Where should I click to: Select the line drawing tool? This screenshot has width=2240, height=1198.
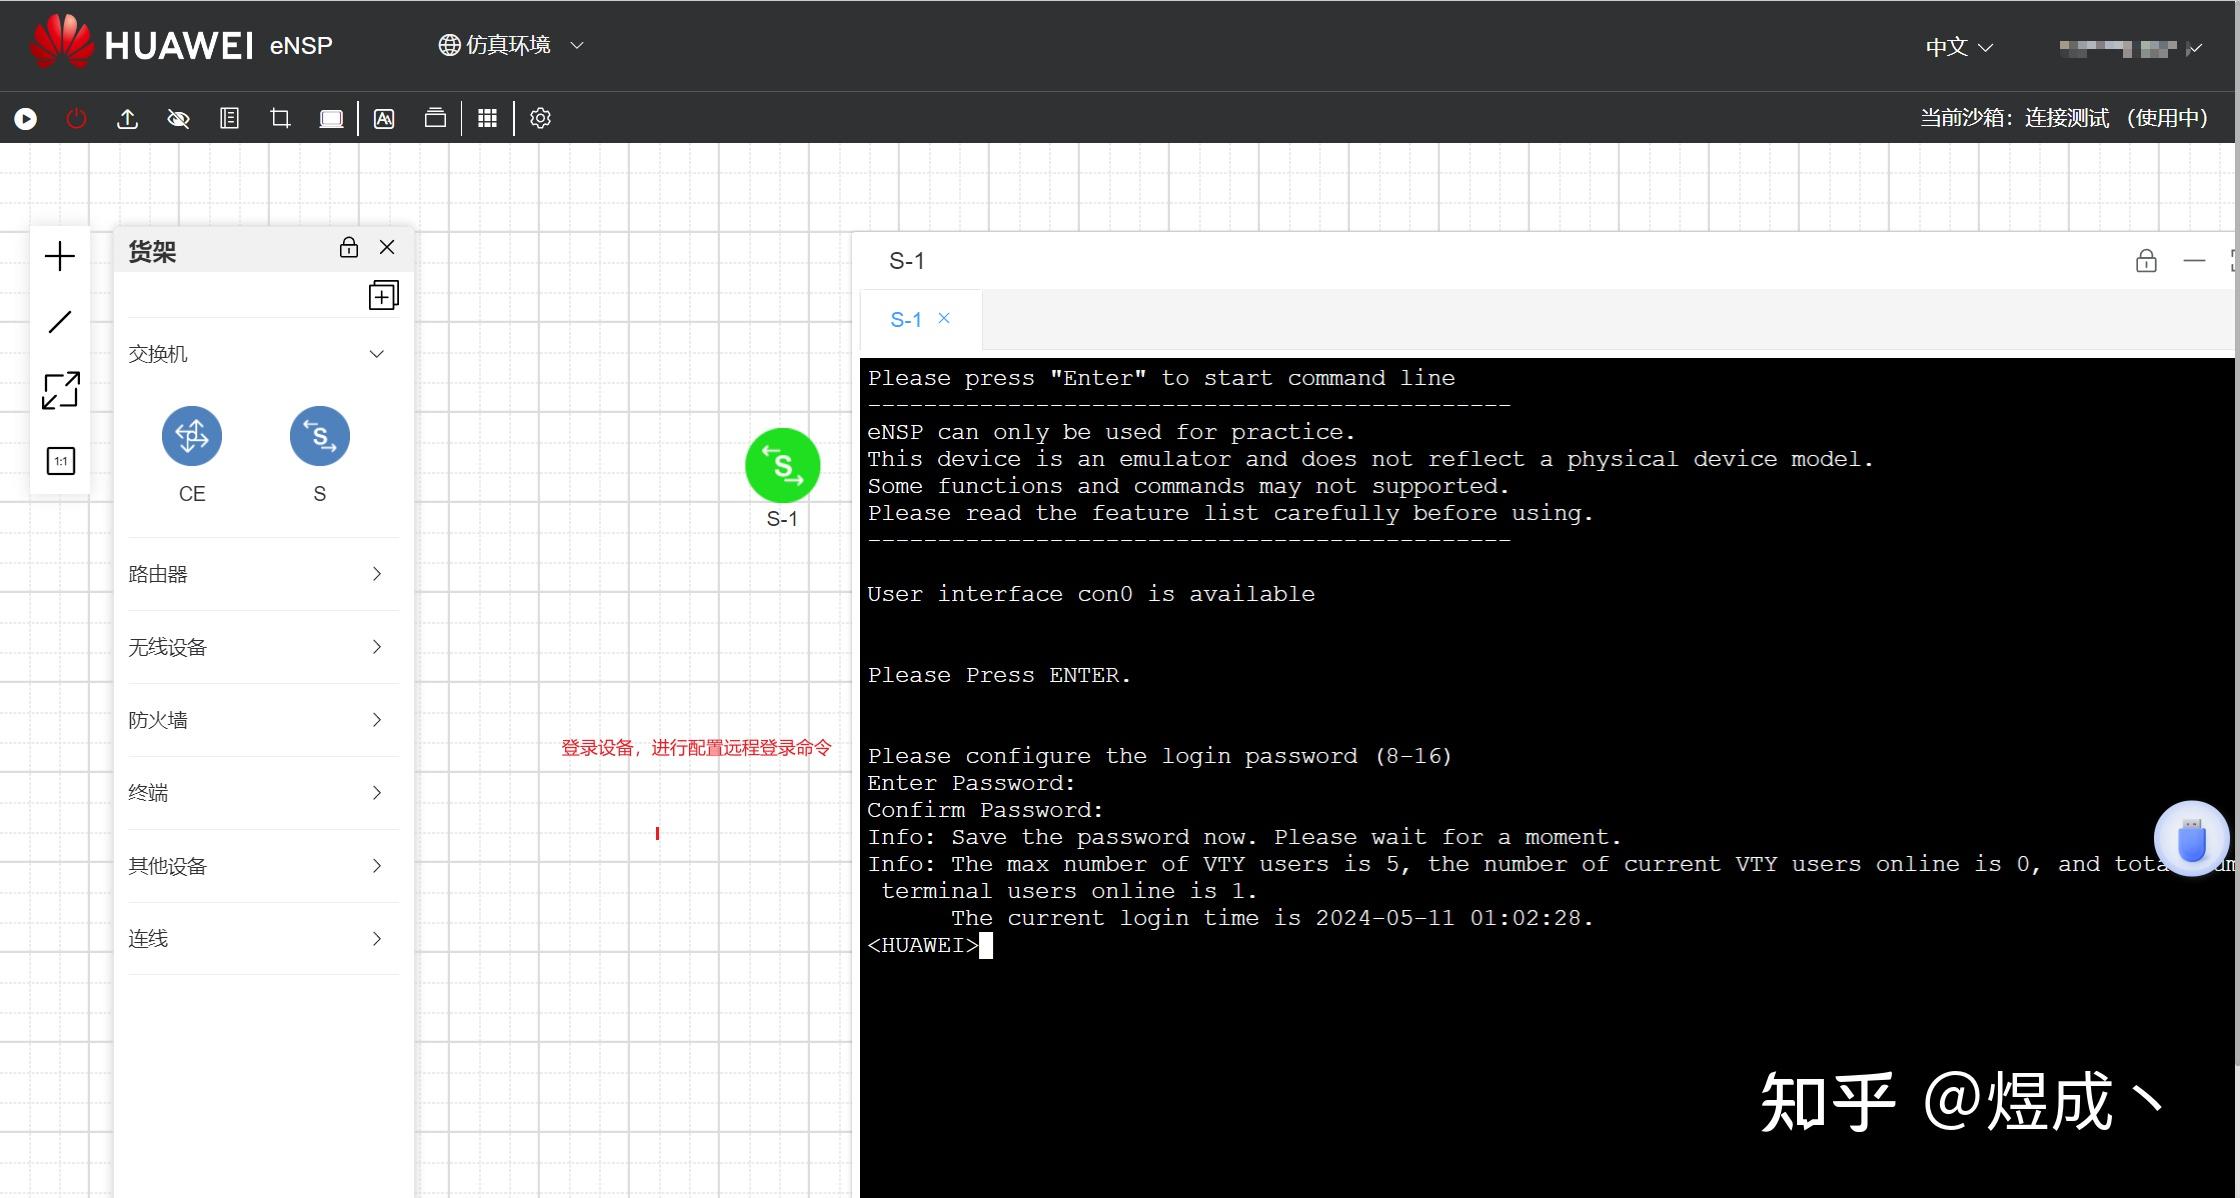click(60, 322)
